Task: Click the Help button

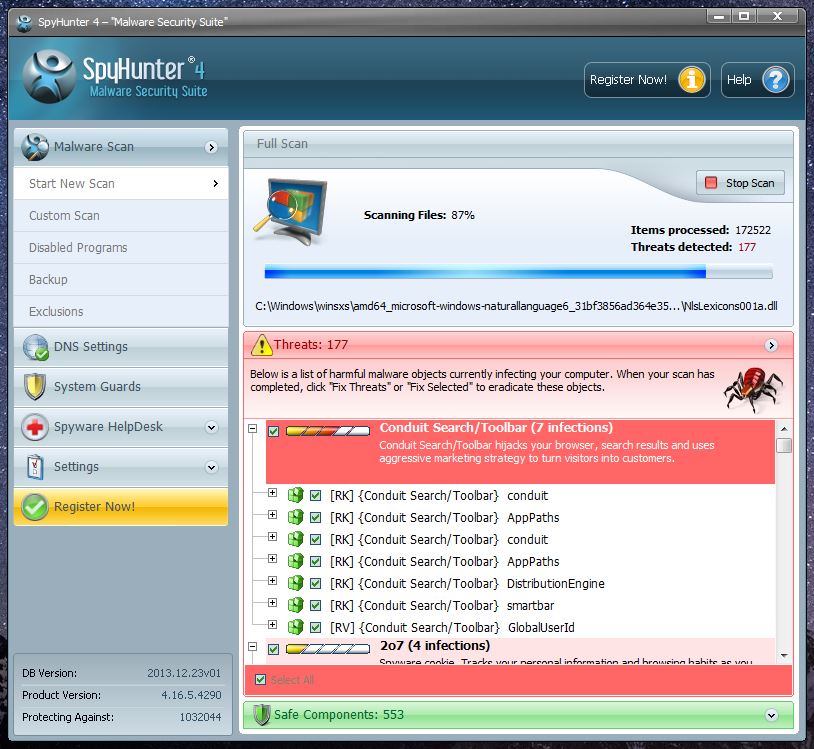Action: 757,80
